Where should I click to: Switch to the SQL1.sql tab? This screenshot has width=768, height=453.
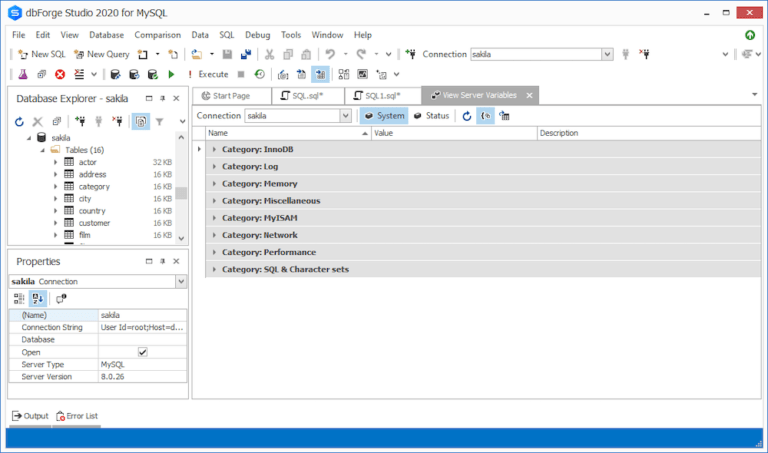click(x=383, y=96)
